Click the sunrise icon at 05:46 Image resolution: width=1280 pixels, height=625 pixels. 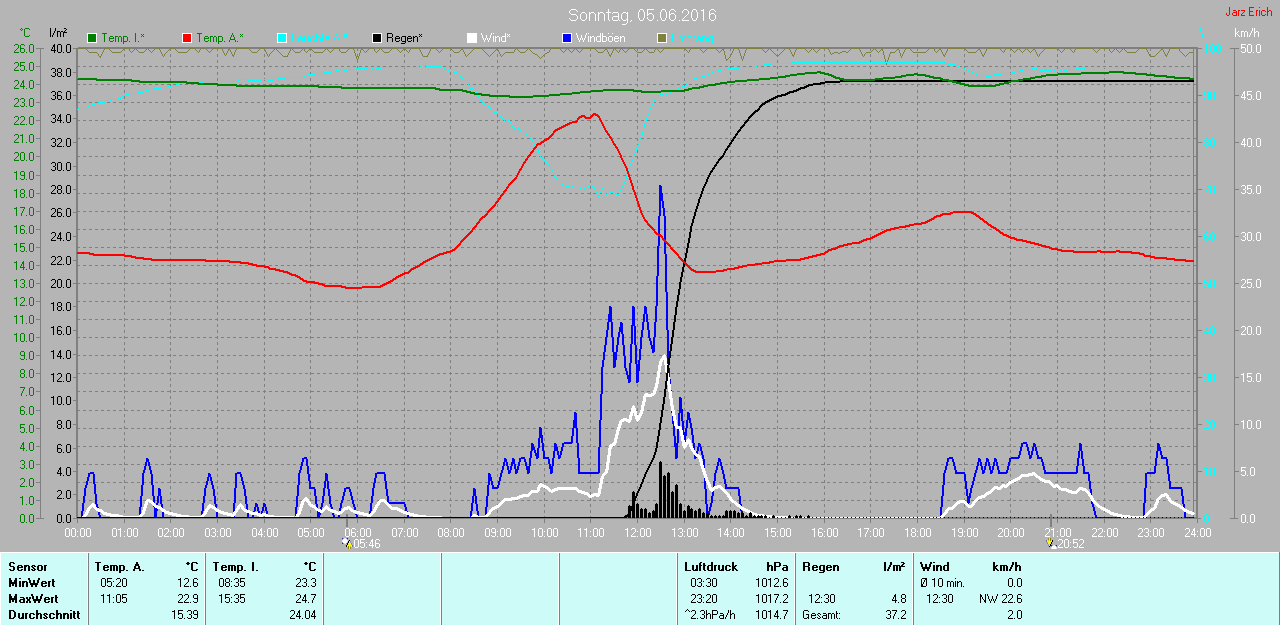click(x=347, y=543)
